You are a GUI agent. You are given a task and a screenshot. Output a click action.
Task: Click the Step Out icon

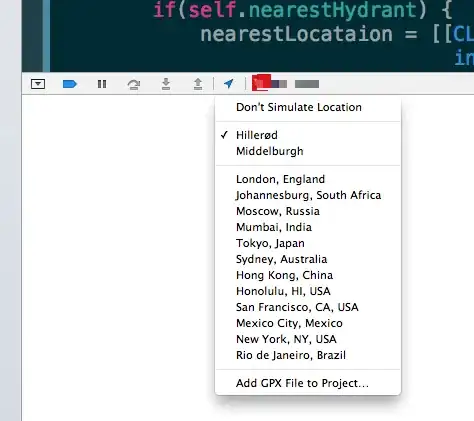pos(198,84)
